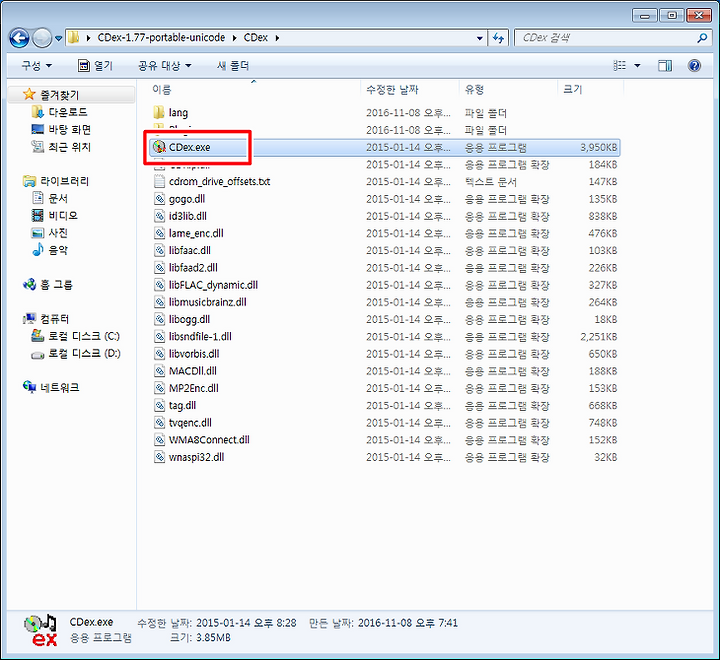Viewport: 720px width, 660px height.
Task: Sort by 이름 name column header
Action: (x=162, y=90)
